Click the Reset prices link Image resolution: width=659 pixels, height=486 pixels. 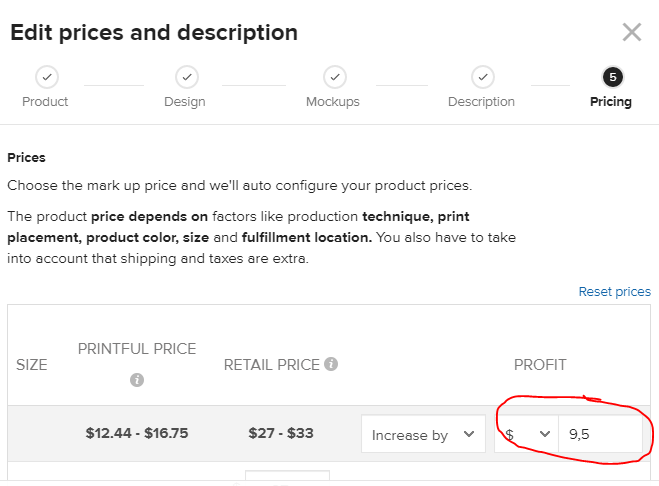(614, 291)
